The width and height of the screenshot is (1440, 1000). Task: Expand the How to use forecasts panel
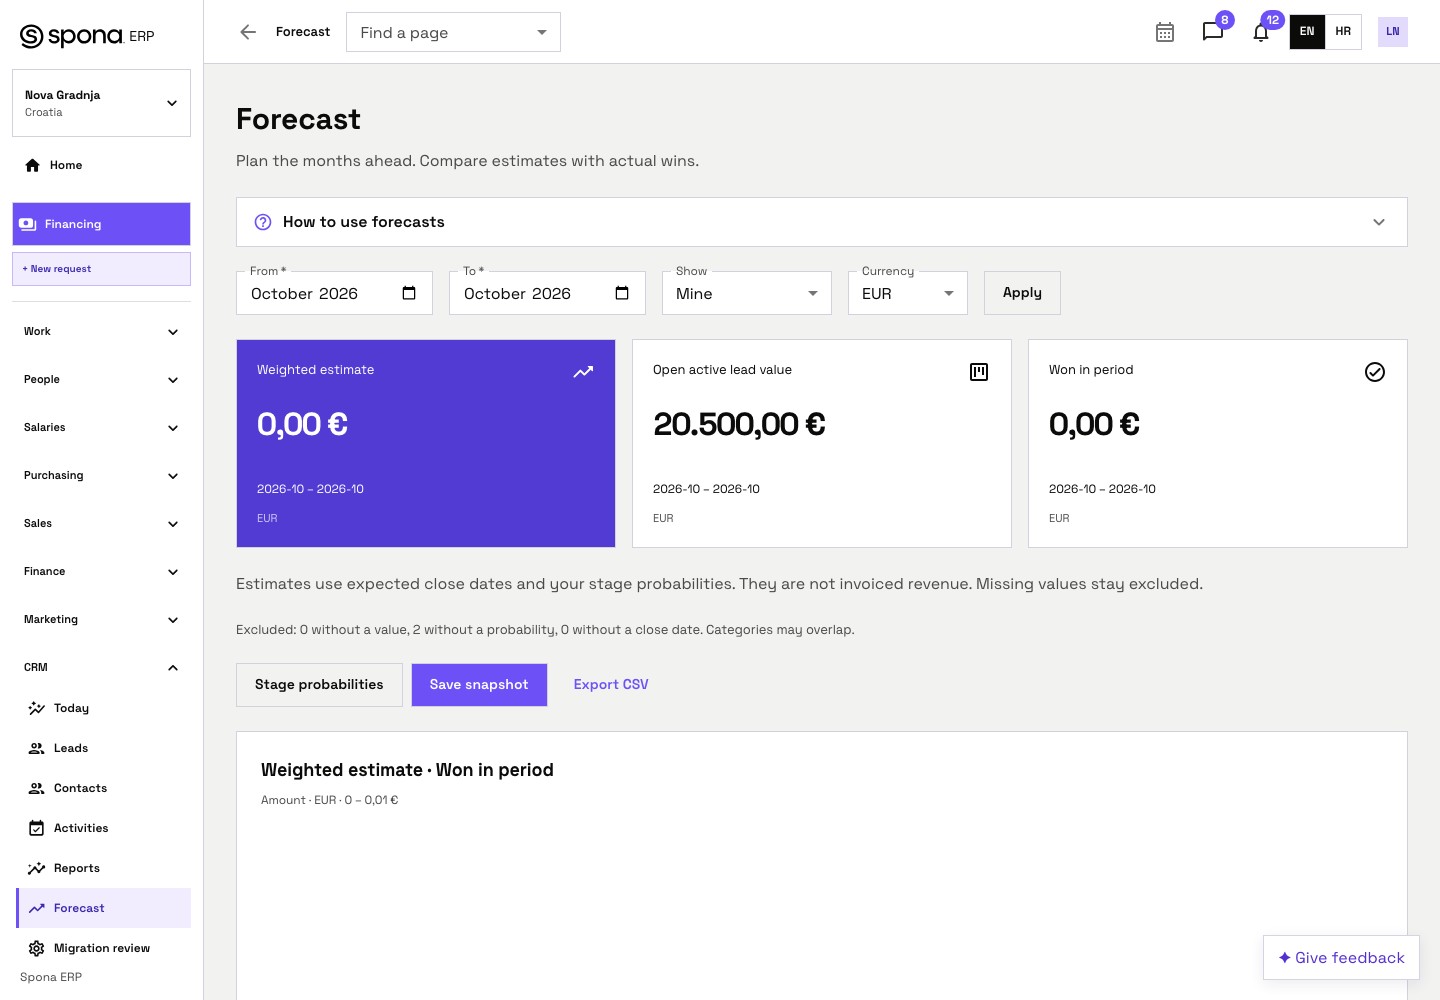pyautogui.click(x=822, y=222)
